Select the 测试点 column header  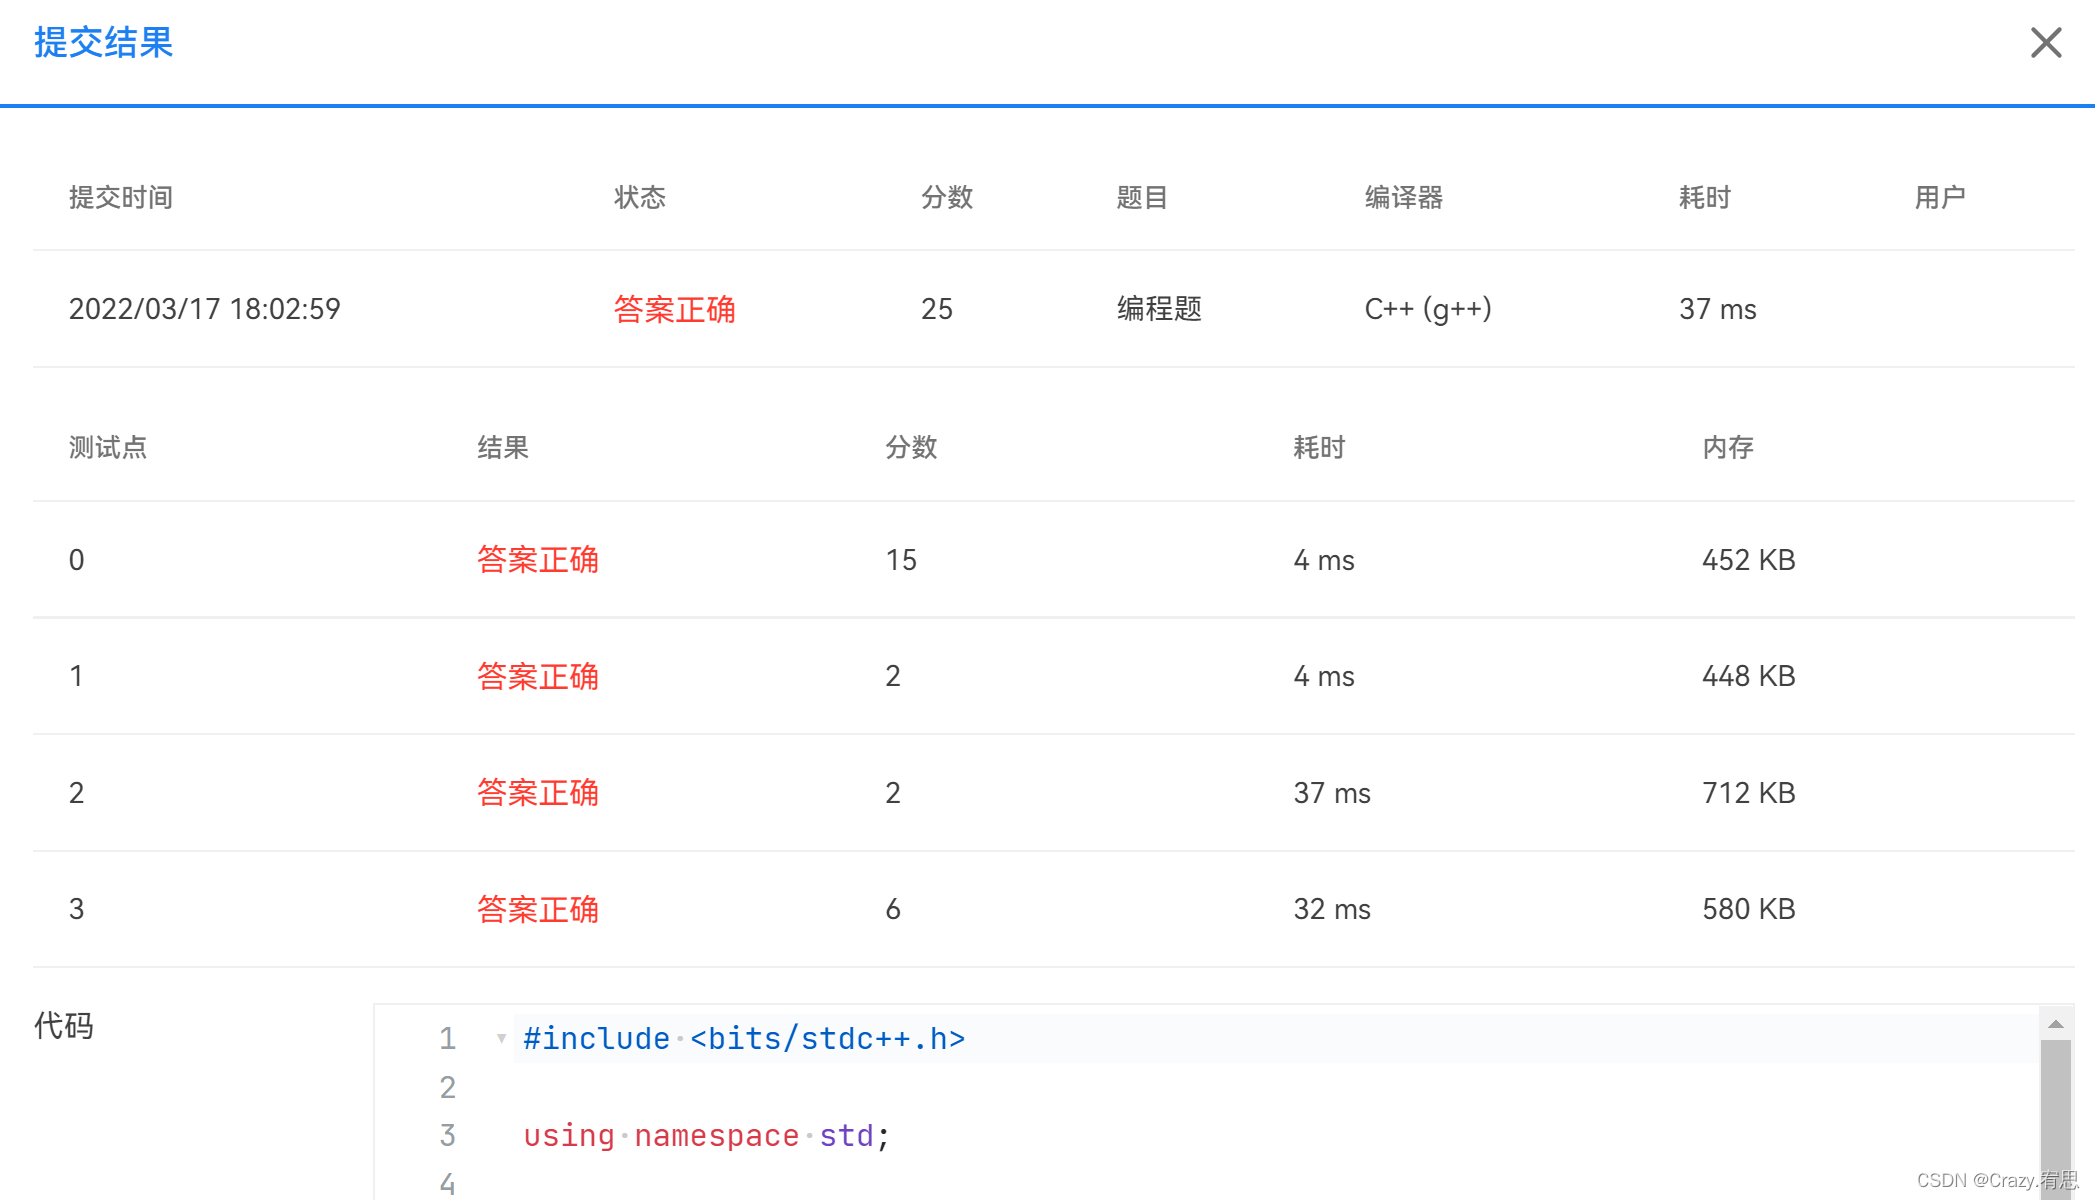click(x=108, y=447)
